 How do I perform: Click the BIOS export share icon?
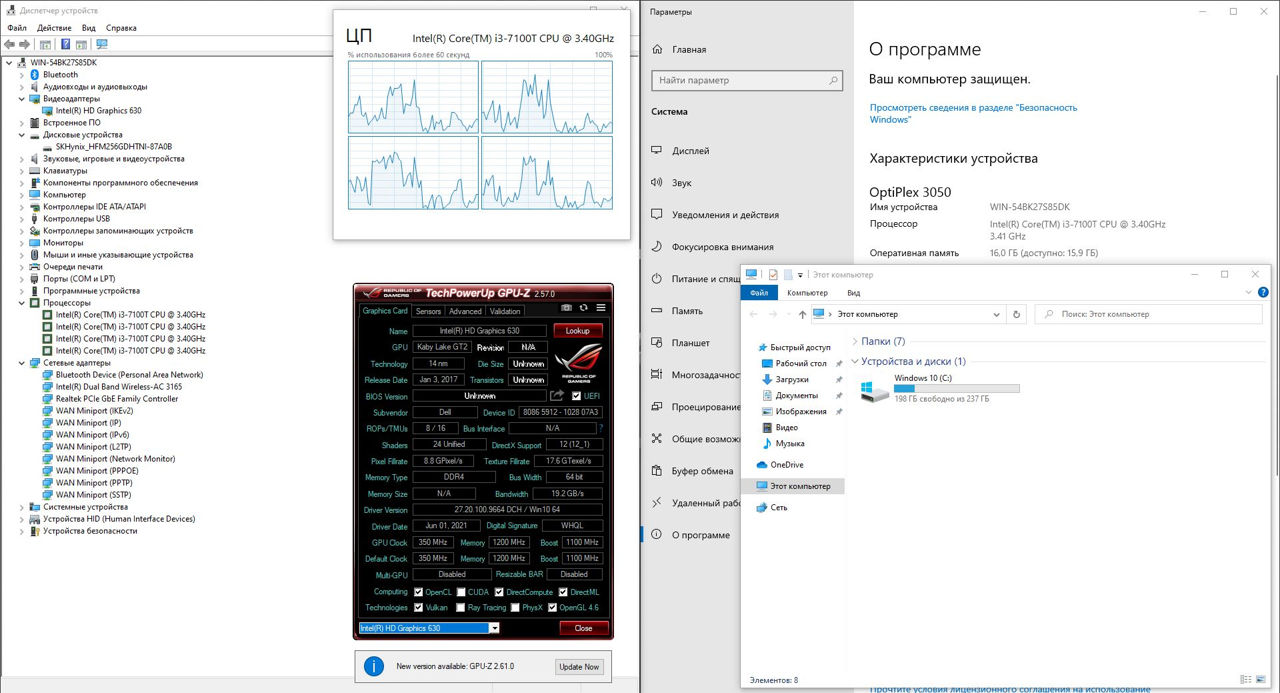click(x=557, y=396)
